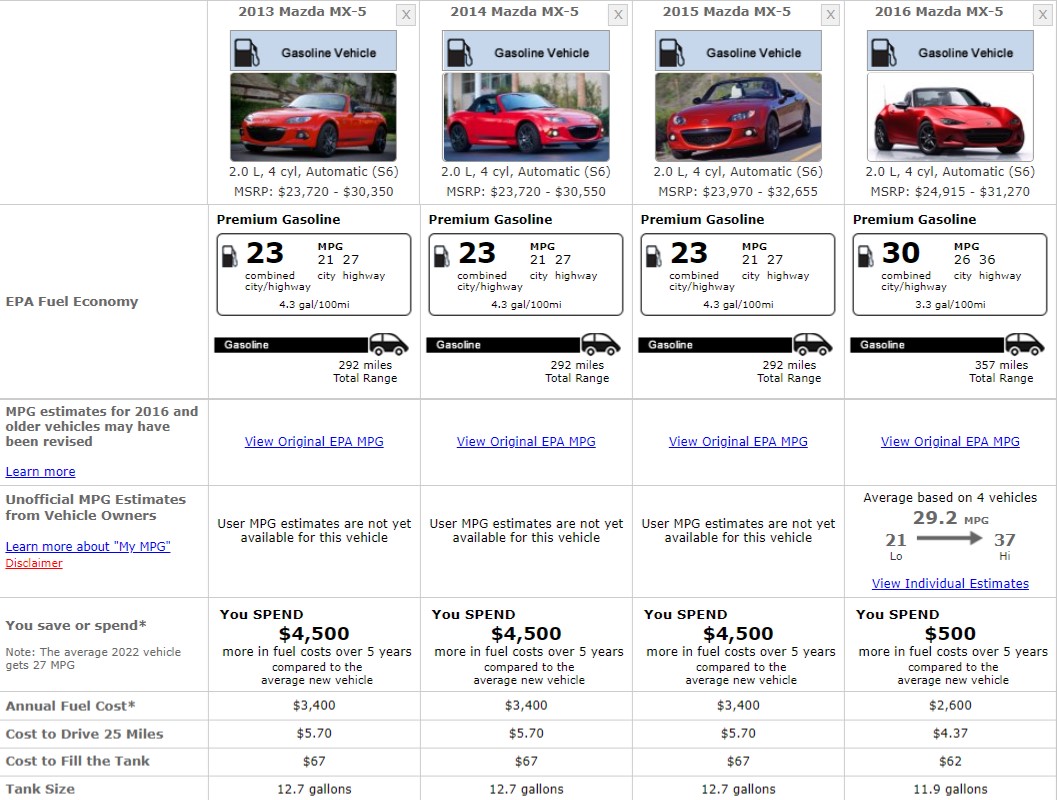Image resolution: width=1057 pixels, height=800 pixels.
Task: Click gas pump icon for 2016 Gasoline Vehicle
Action: click(x=883, y=53)
